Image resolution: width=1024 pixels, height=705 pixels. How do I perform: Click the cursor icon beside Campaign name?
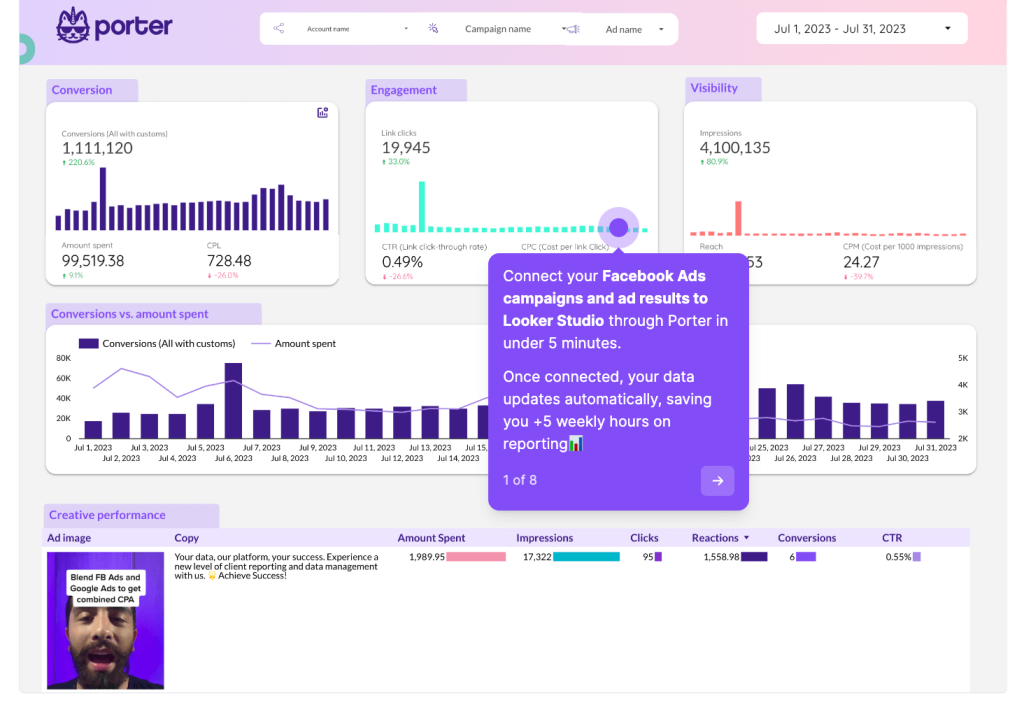(x=433, y=28)
